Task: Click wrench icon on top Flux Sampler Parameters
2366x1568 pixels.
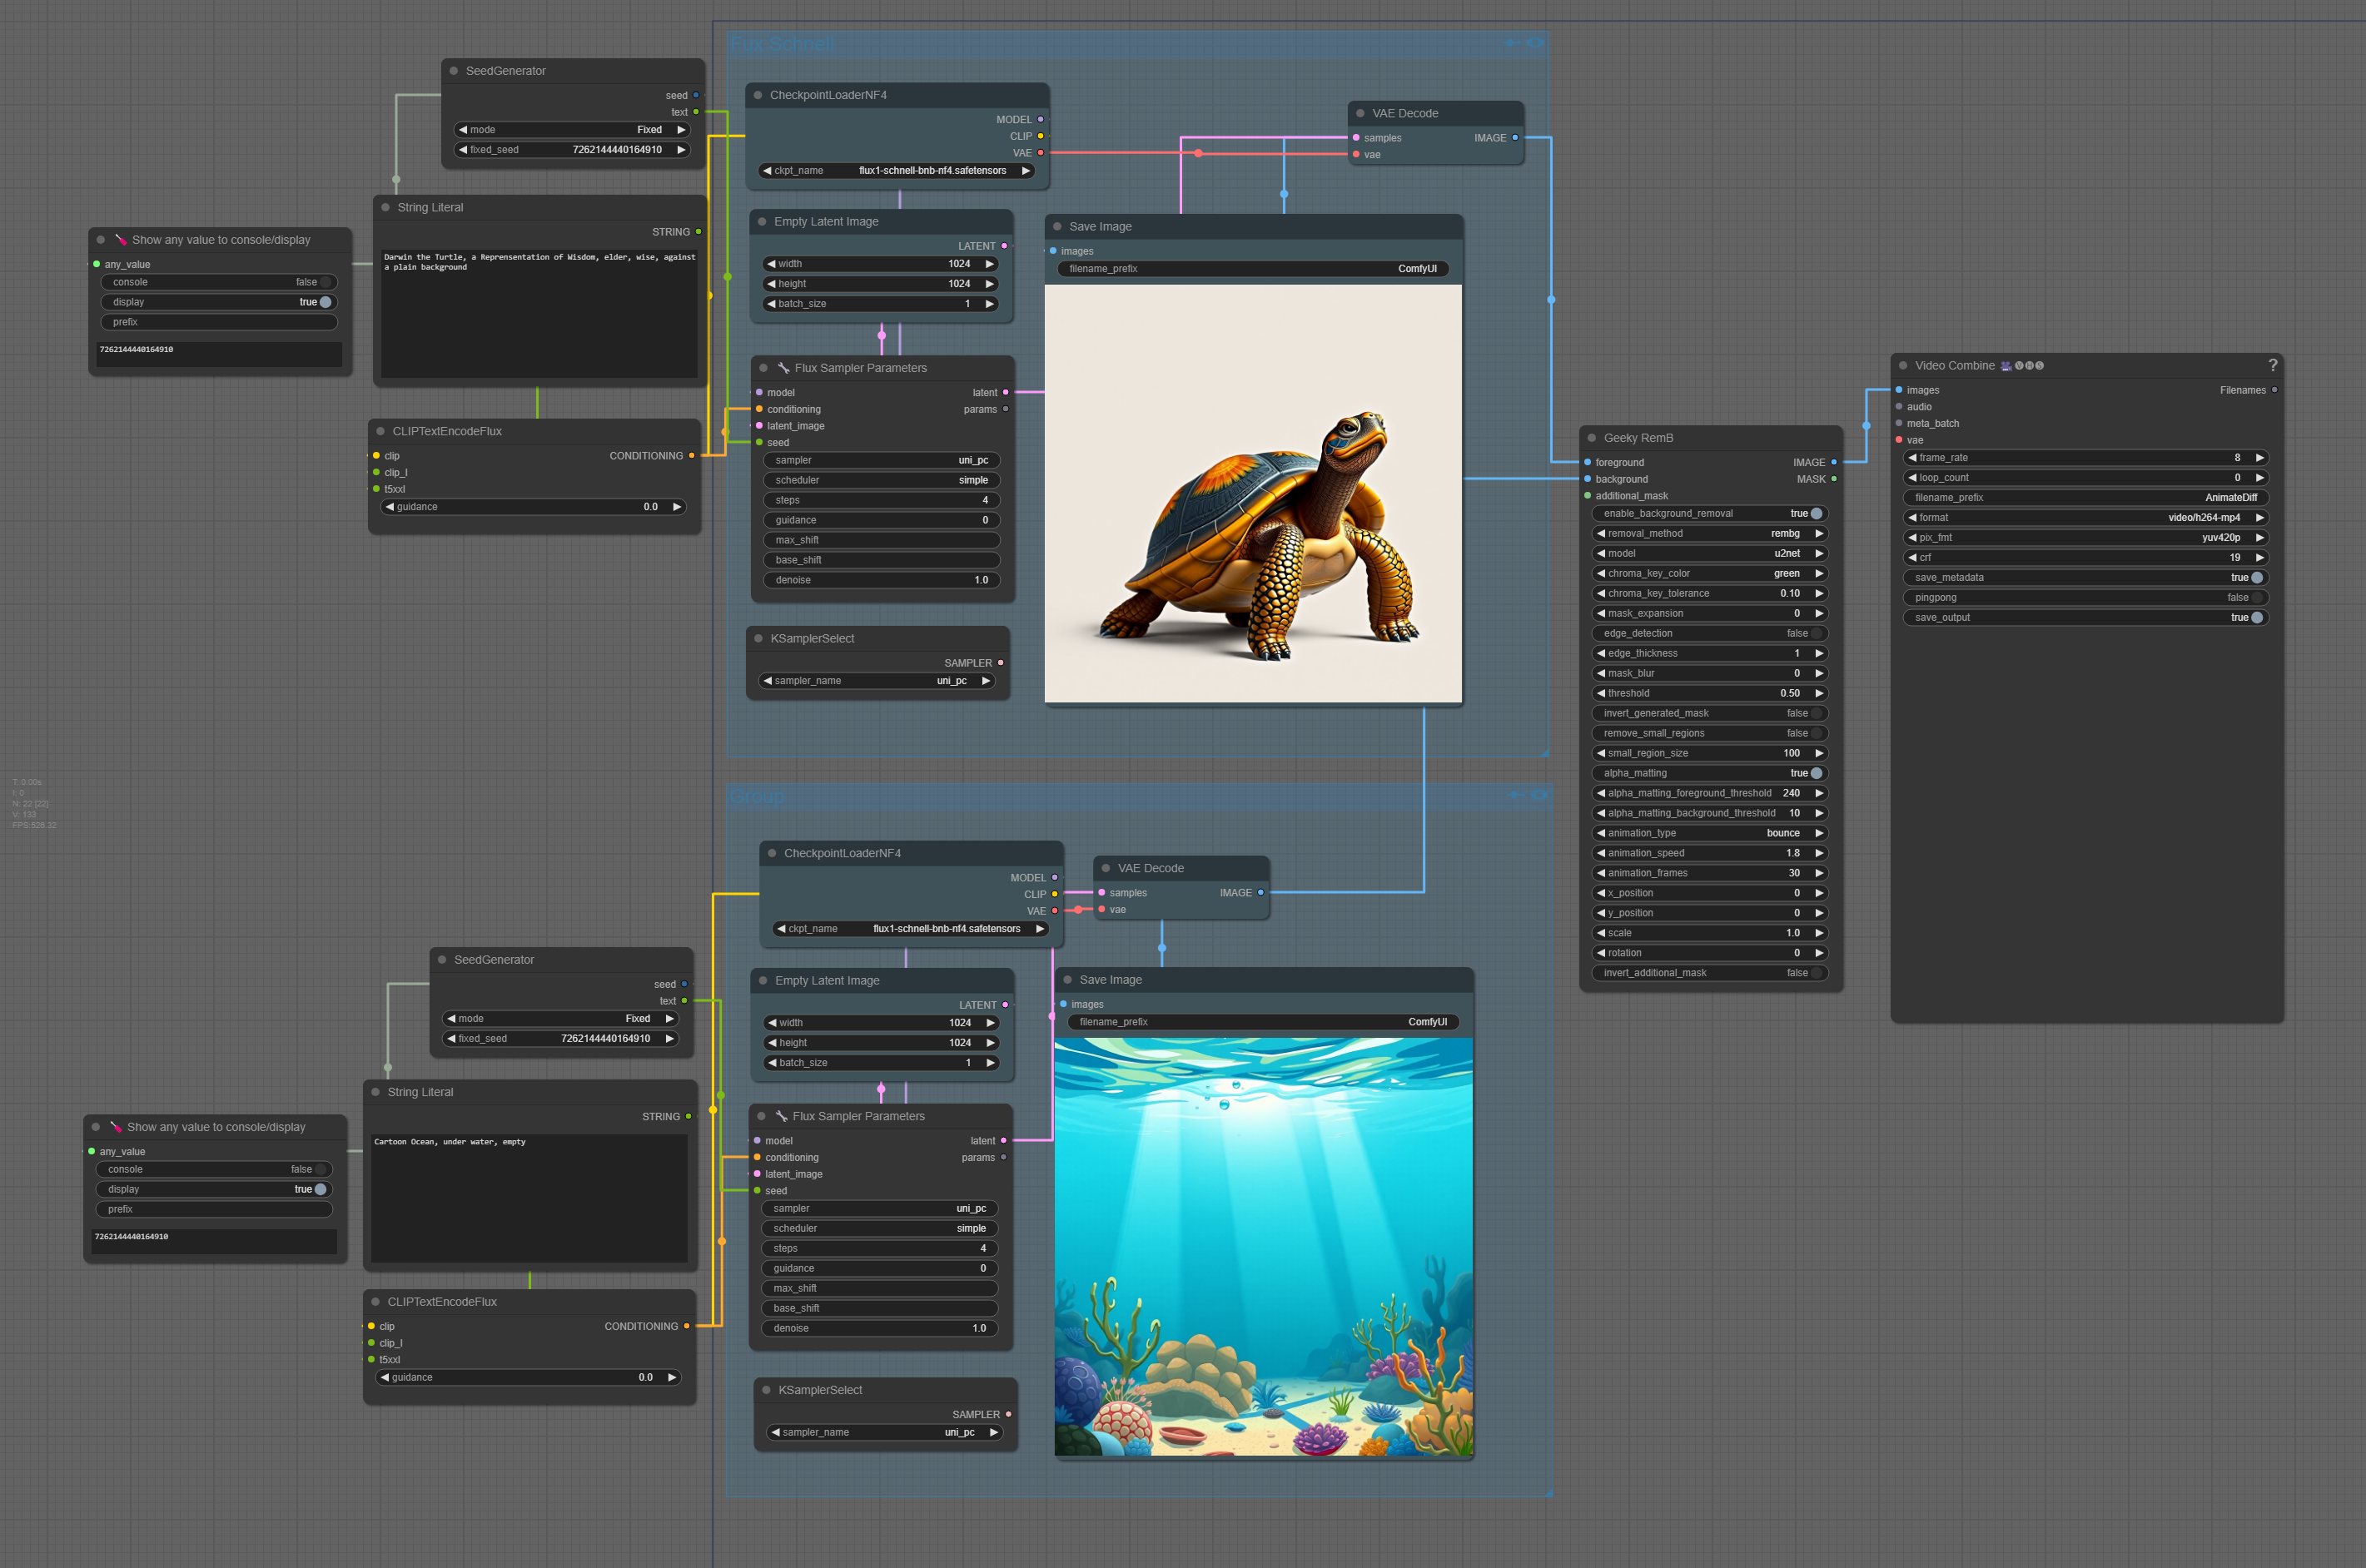Action: 784,368
